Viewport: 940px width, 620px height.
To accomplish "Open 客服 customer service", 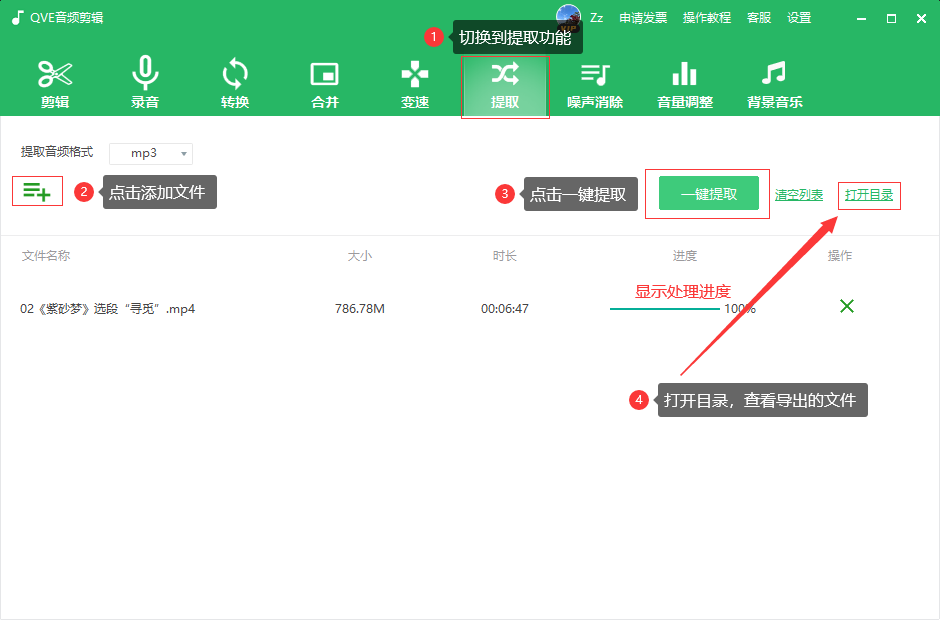I will point(758,17).
